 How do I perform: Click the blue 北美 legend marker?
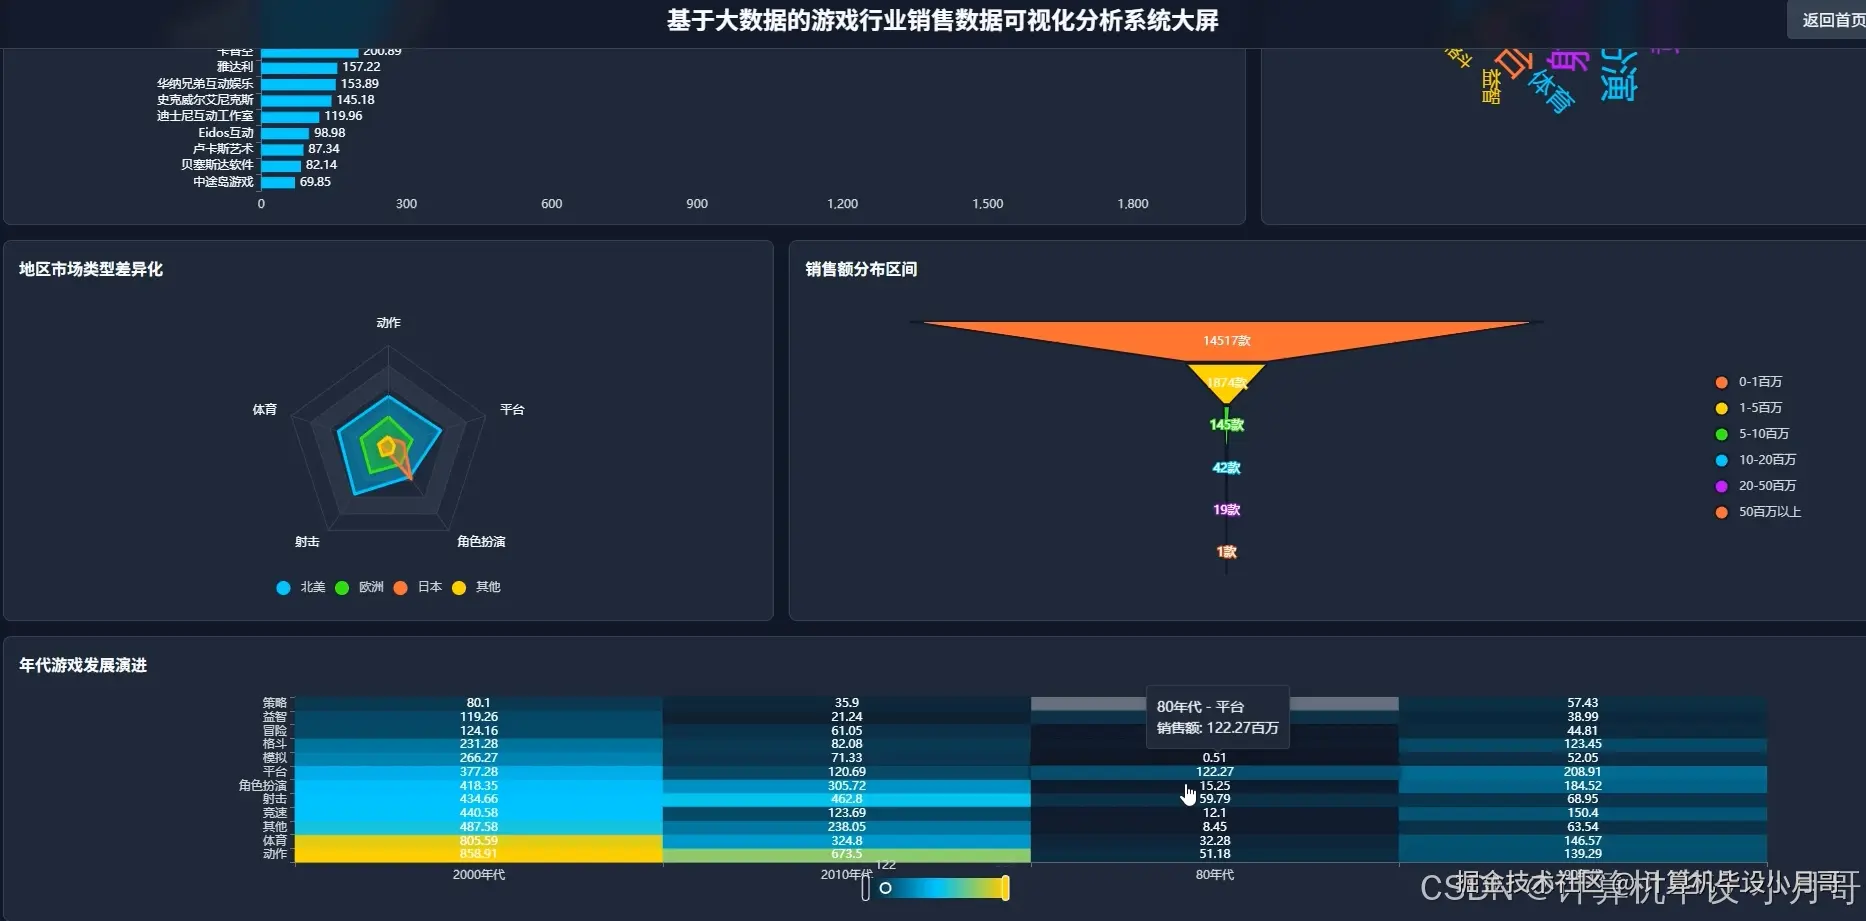click(x=283, y=587)
